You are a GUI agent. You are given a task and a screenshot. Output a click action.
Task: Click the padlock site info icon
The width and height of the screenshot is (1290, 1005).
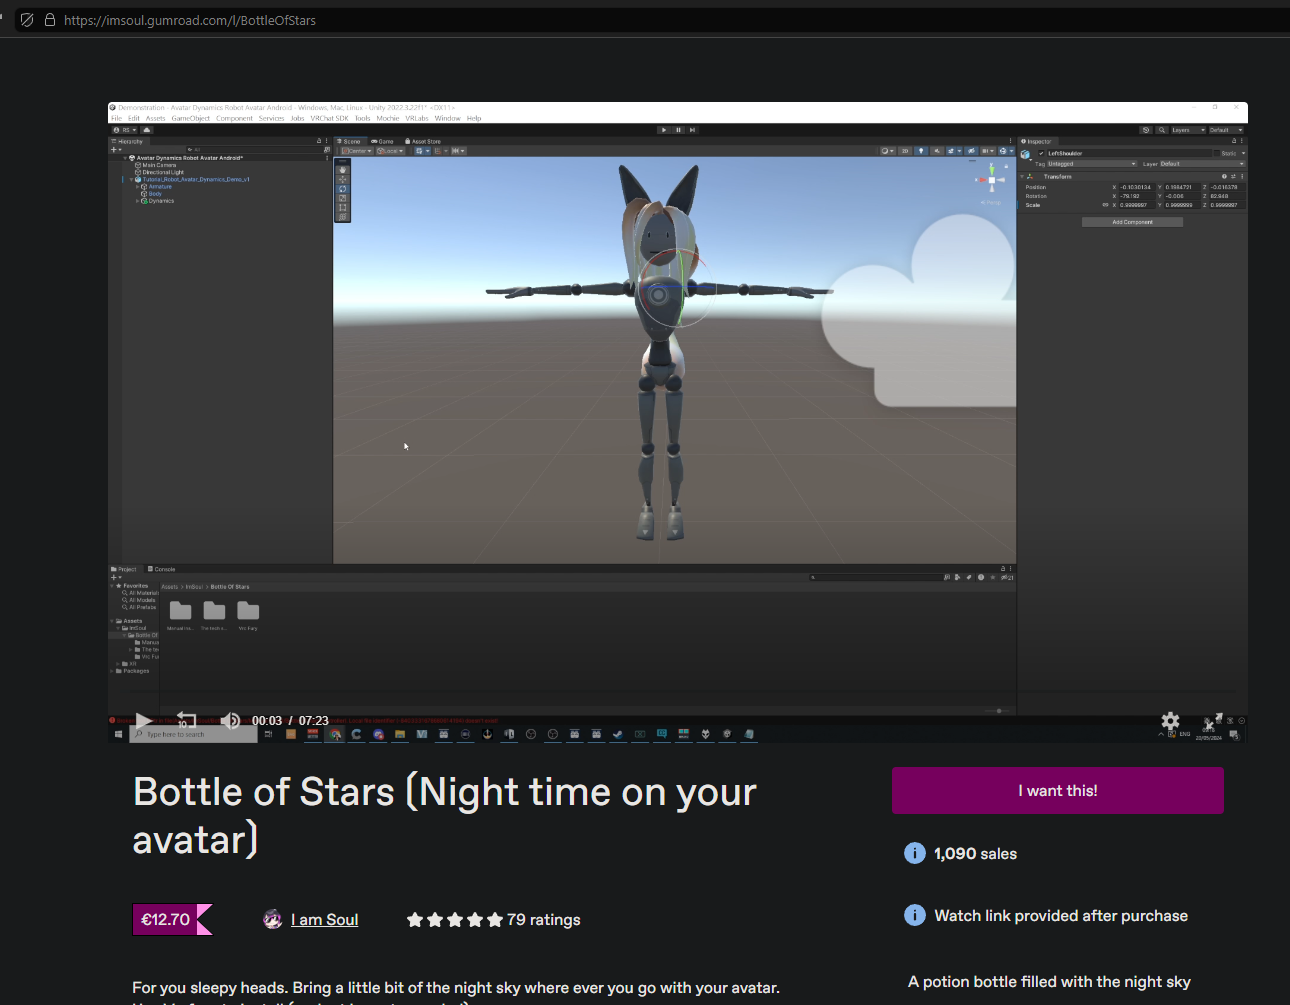pyautogui.click(x=49, y=20)
